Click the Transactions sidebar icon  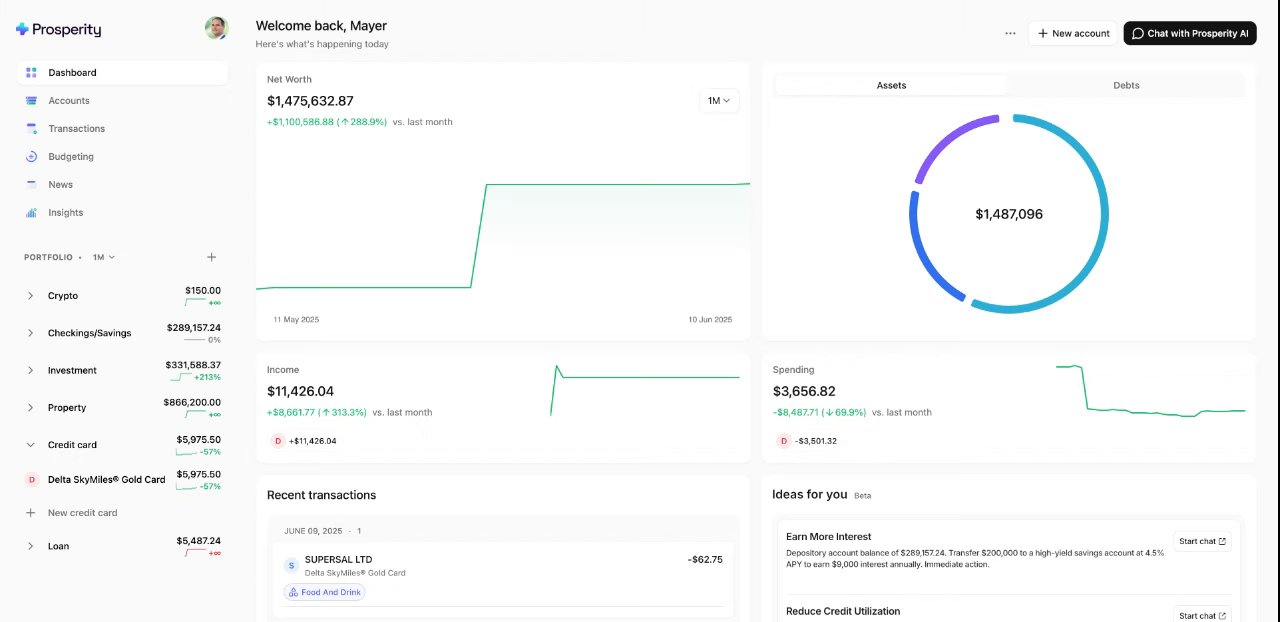point(31,129)
